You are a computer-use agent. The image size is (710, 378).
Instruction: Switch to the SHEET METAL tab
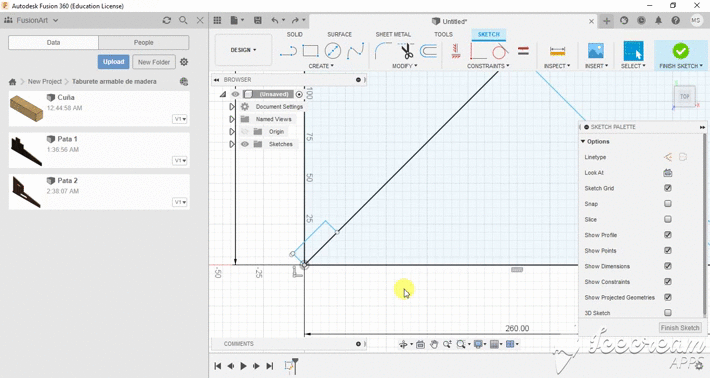pyautogui.click(x=393, y=34)
